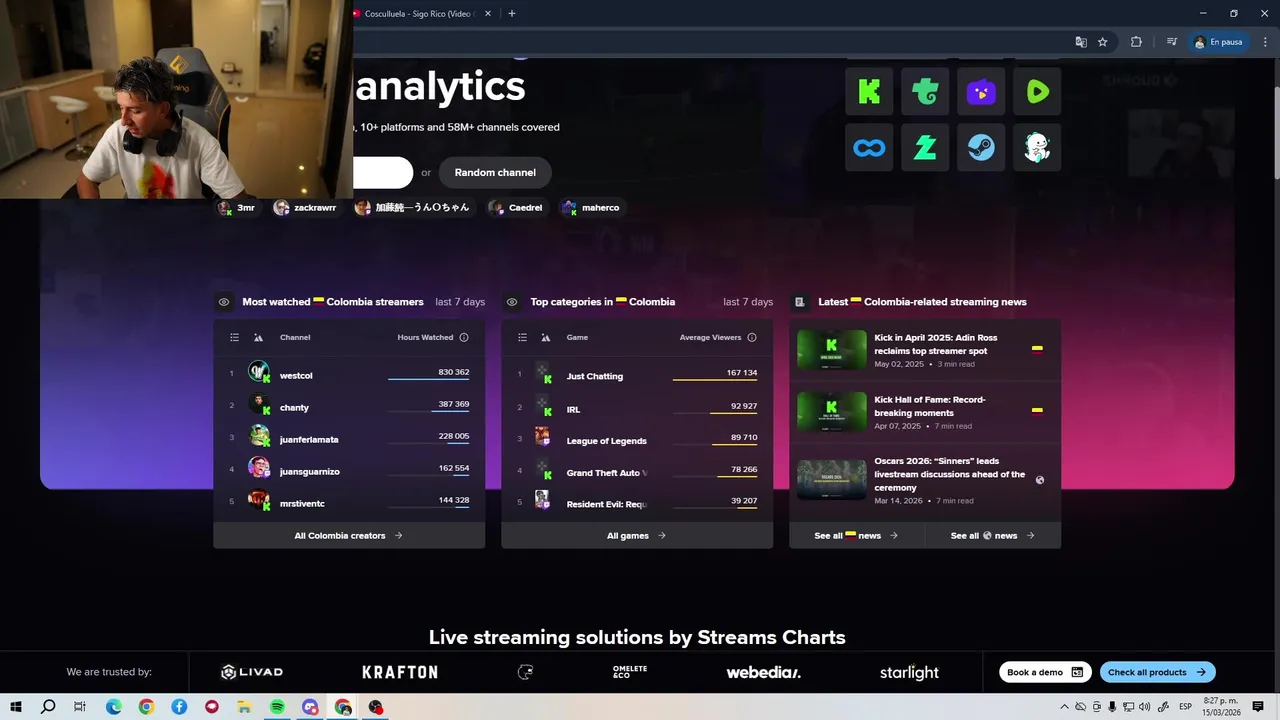Viewport: 1280px width, 720px height.
Task: Switch the ESP input language indicator
Action: point(1185,707)
